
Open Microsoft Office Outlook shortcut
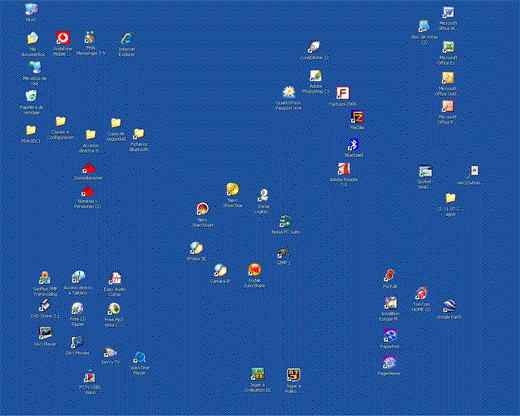(448, 78)
